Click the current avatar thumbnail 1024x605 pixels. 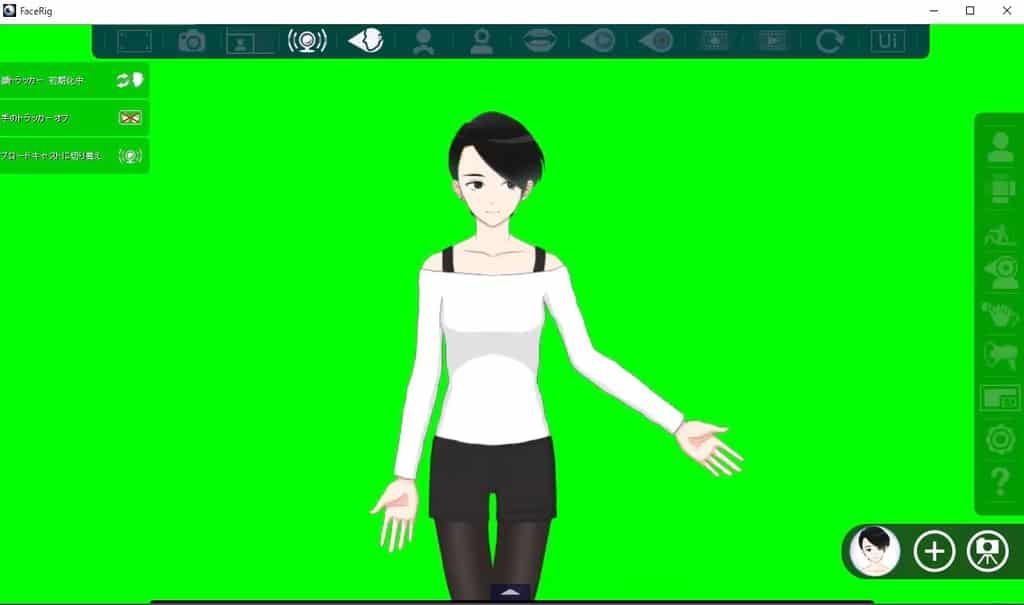875,551
